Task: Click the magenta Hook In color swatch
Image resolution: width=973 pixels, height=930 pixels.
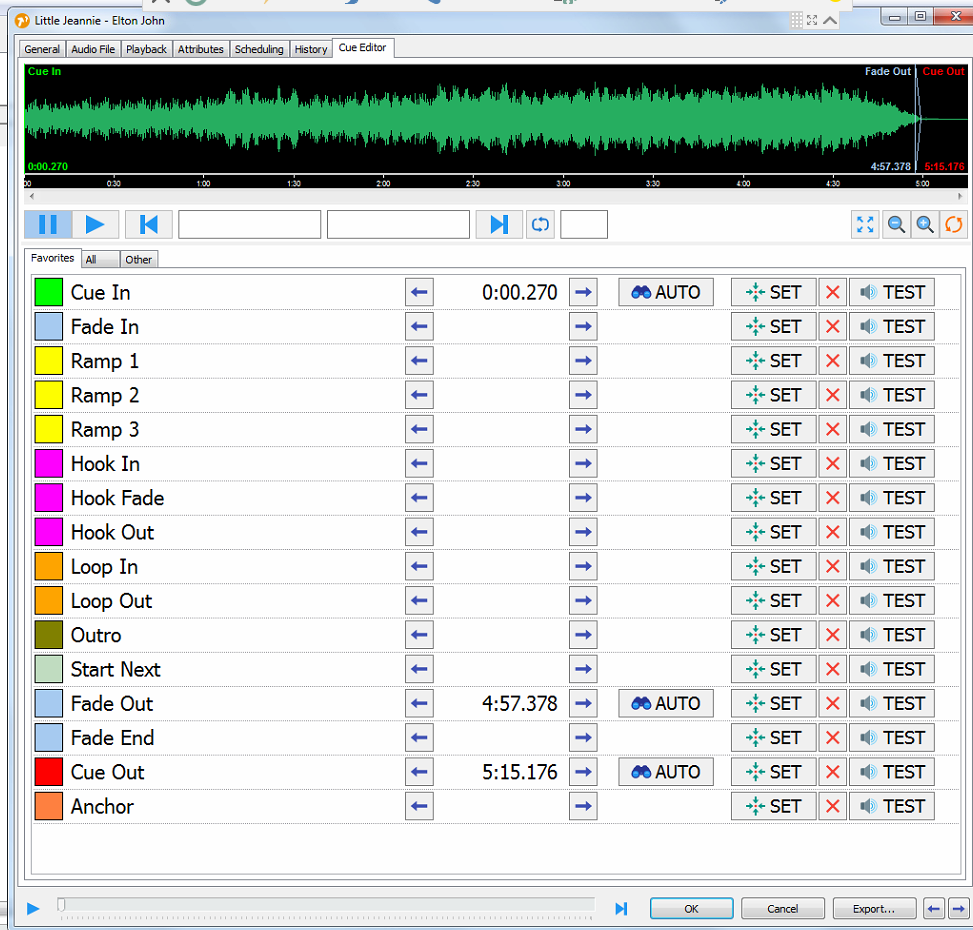Action: [49, 464]
